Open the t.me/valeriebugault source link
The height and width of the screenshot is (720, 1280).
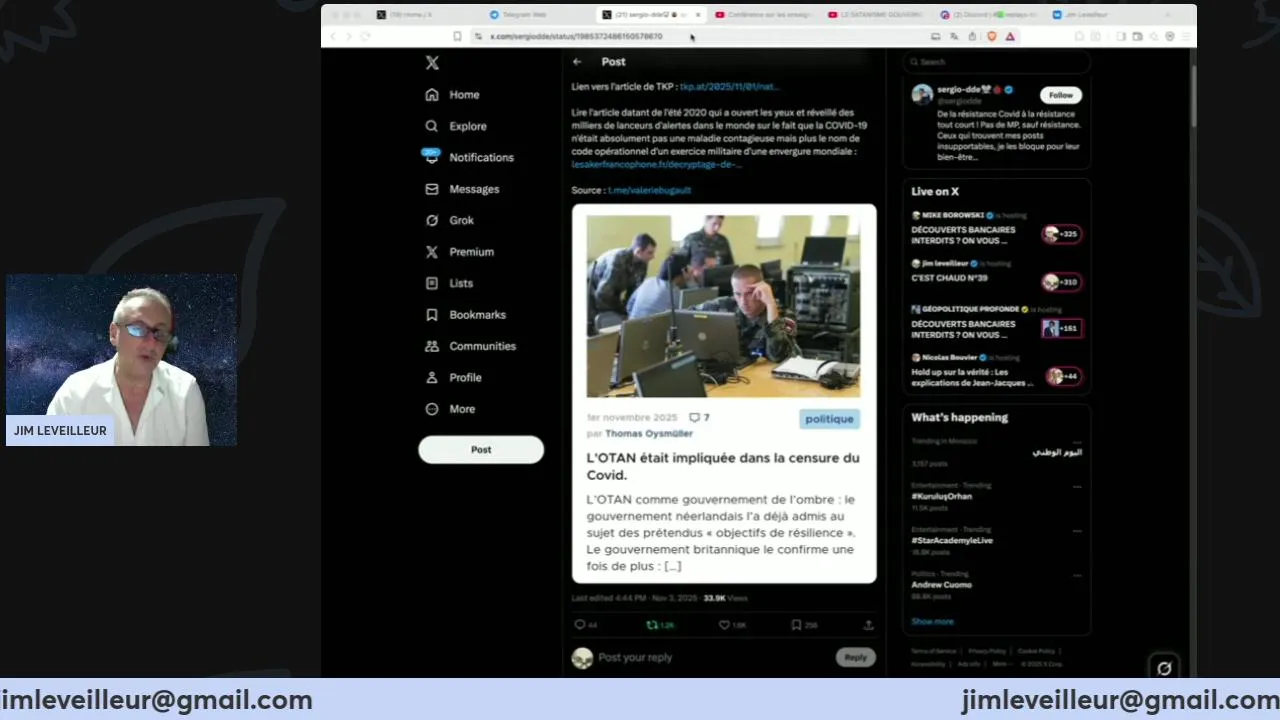click(x=649, y=190)
